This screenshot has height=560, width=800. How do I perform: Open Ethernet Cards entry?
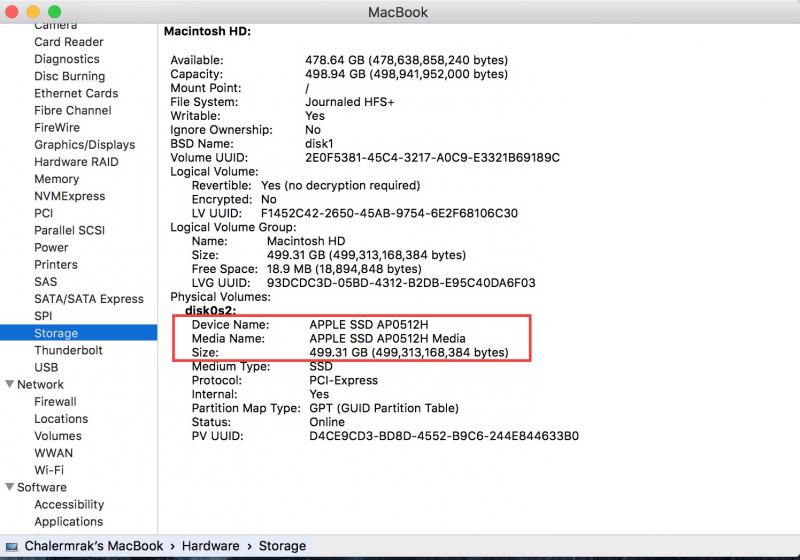(x=76, y=93)
